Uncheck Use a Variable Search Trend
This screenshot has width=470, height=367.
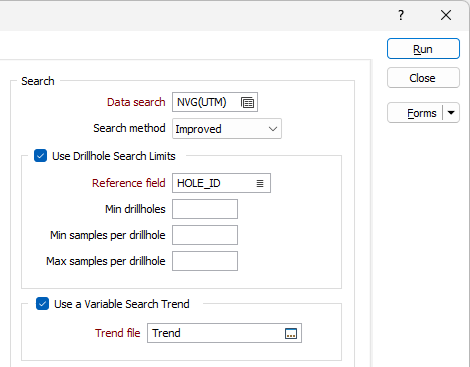pyautogui.click(x=42, y=304)
